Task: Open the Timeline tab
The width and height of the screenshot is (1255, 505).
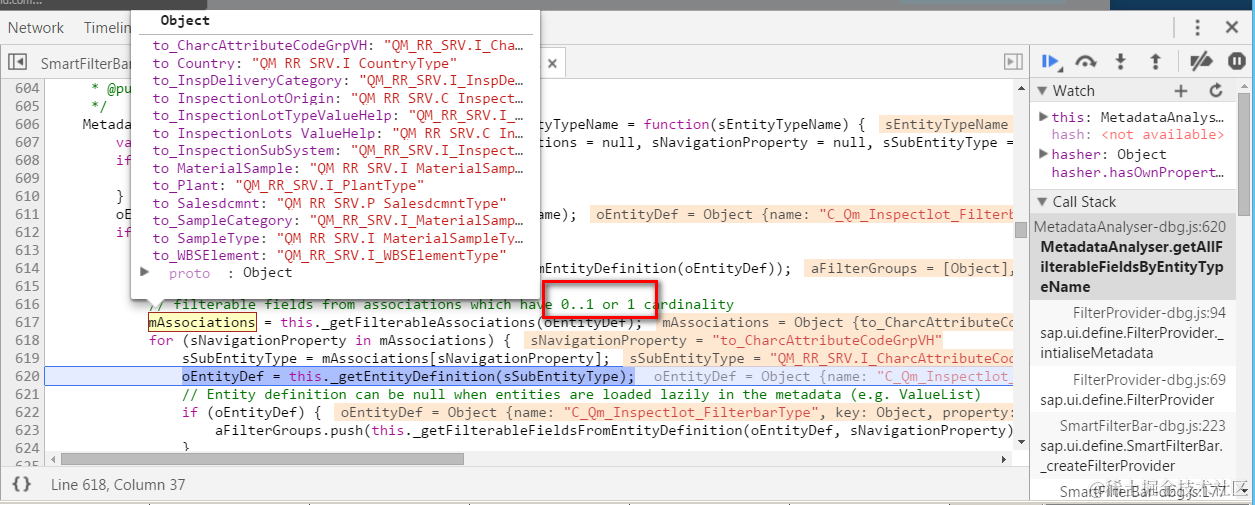Action: pos(105,28)
